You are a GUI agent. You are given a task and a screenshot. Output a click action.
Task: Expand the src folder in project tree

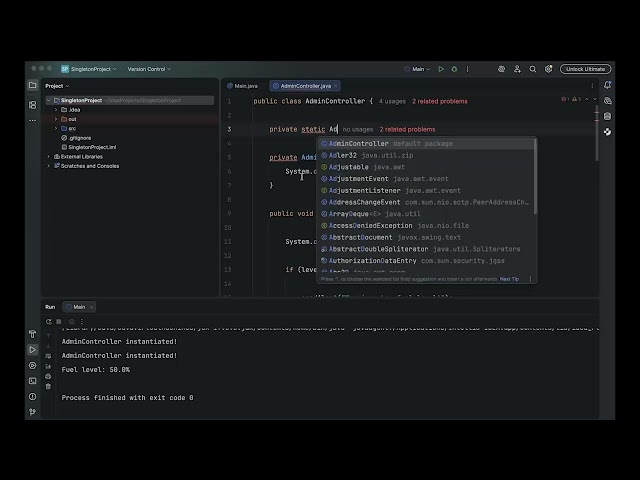(x=56, y=128)
